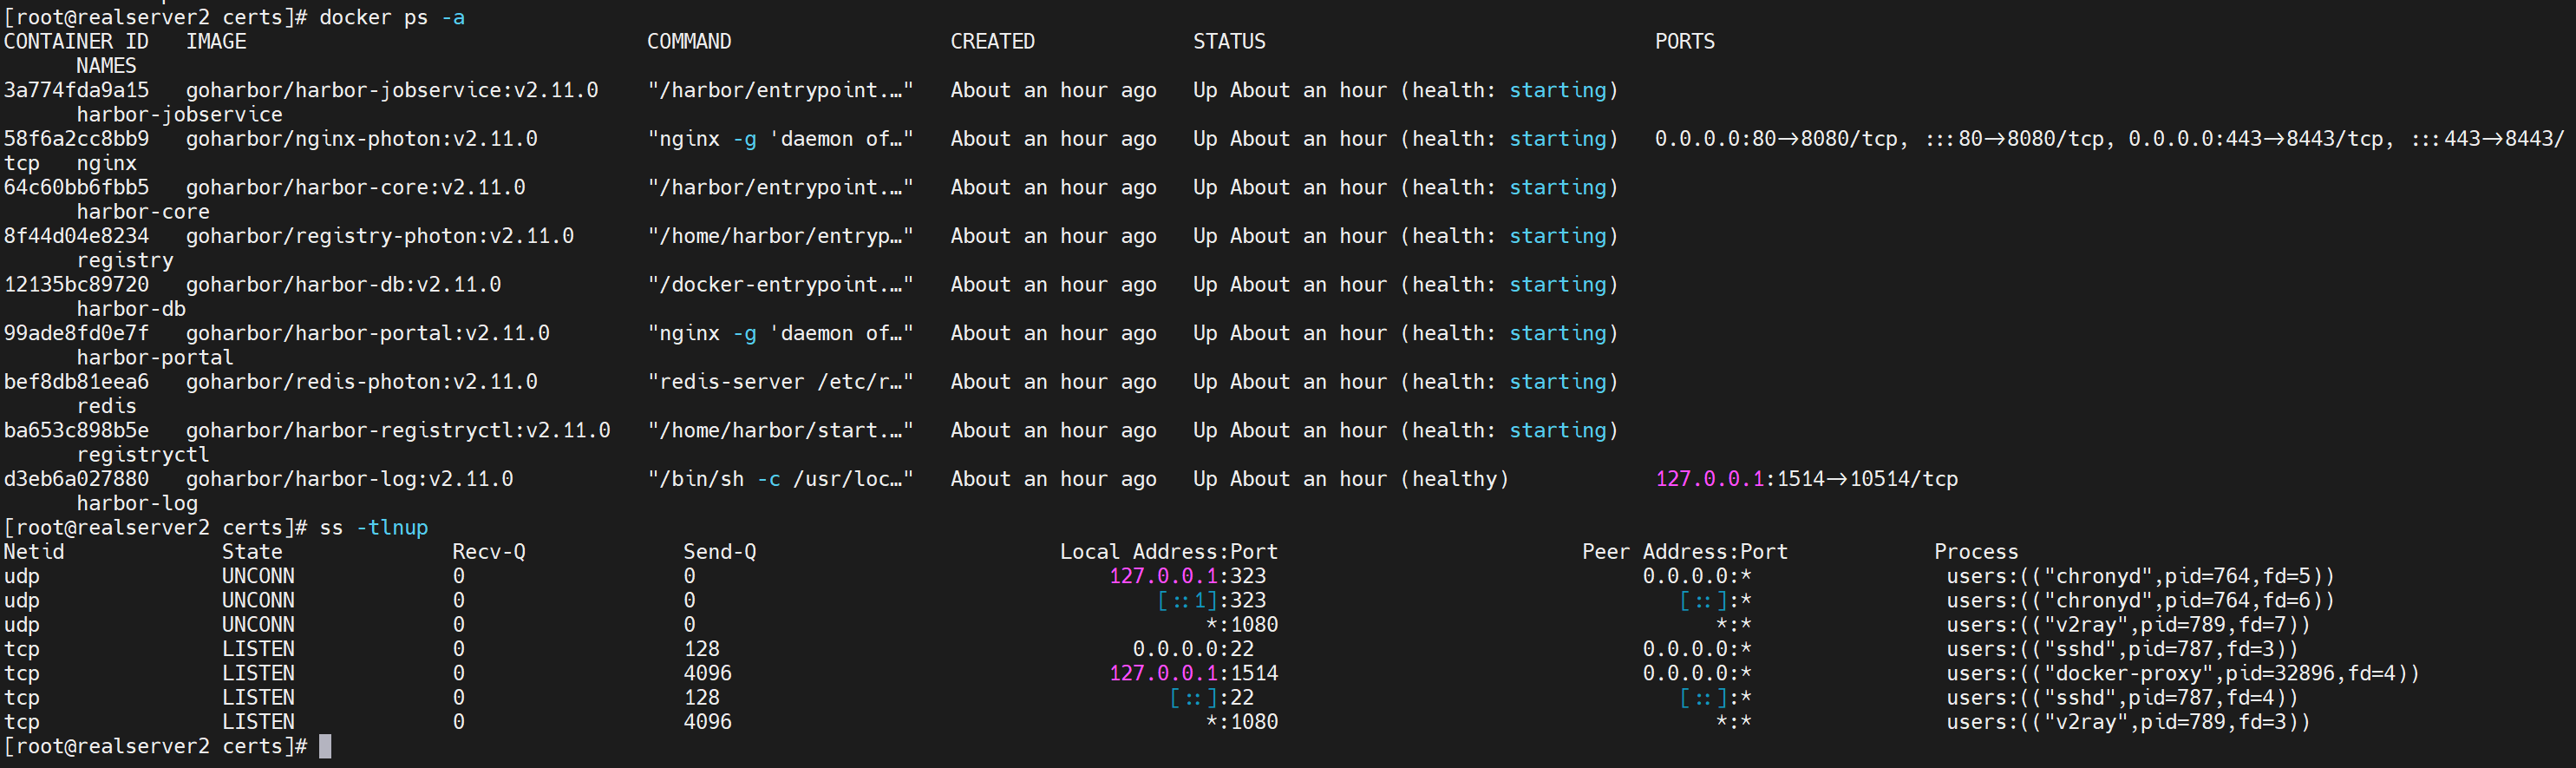Click the harbor-jobservice container name

tap(179, 115)
